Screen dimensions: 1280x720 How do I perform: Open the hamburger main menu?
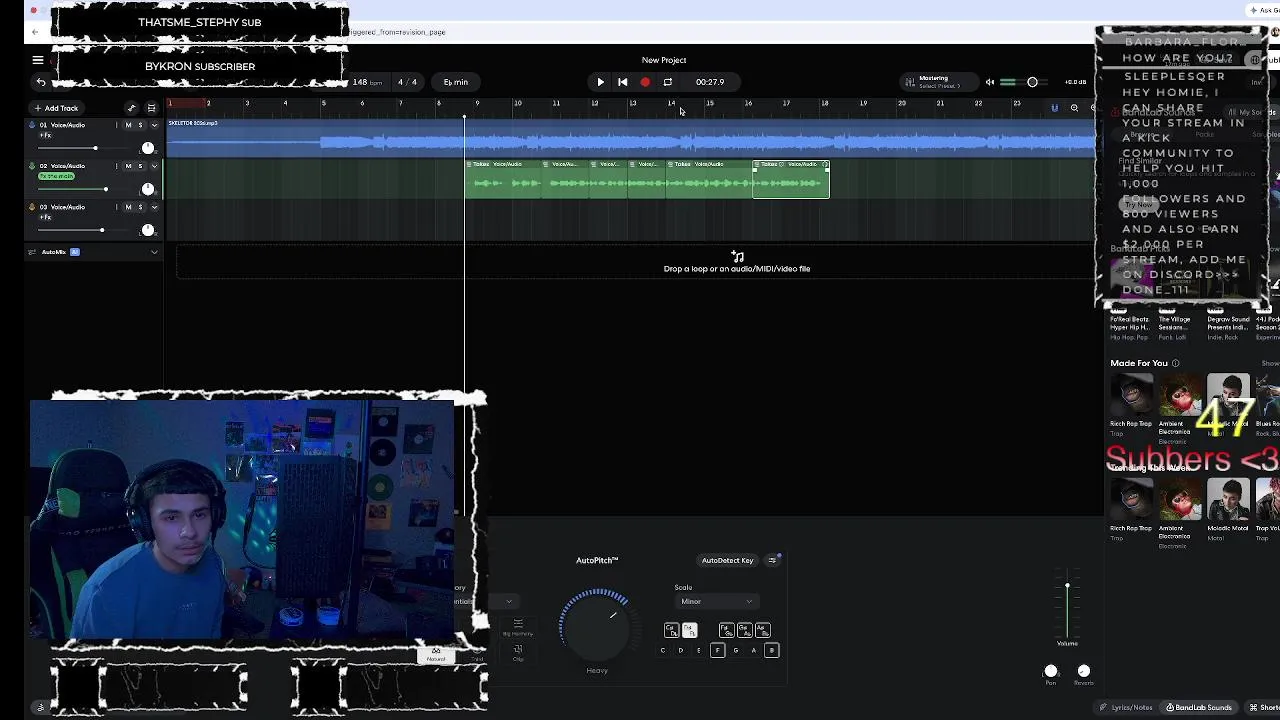38,60
